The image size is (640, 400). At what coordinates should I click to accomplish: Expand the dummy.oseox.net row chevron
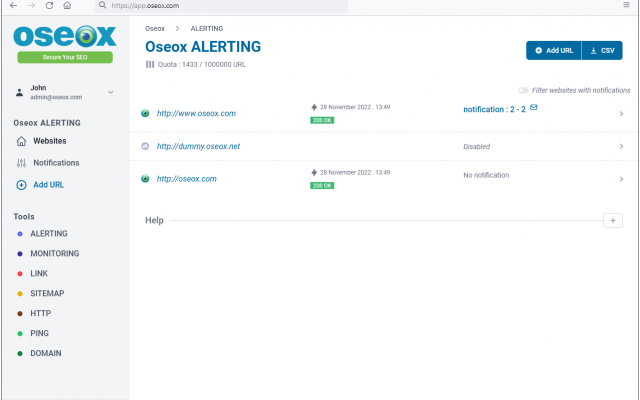point(621,146)
